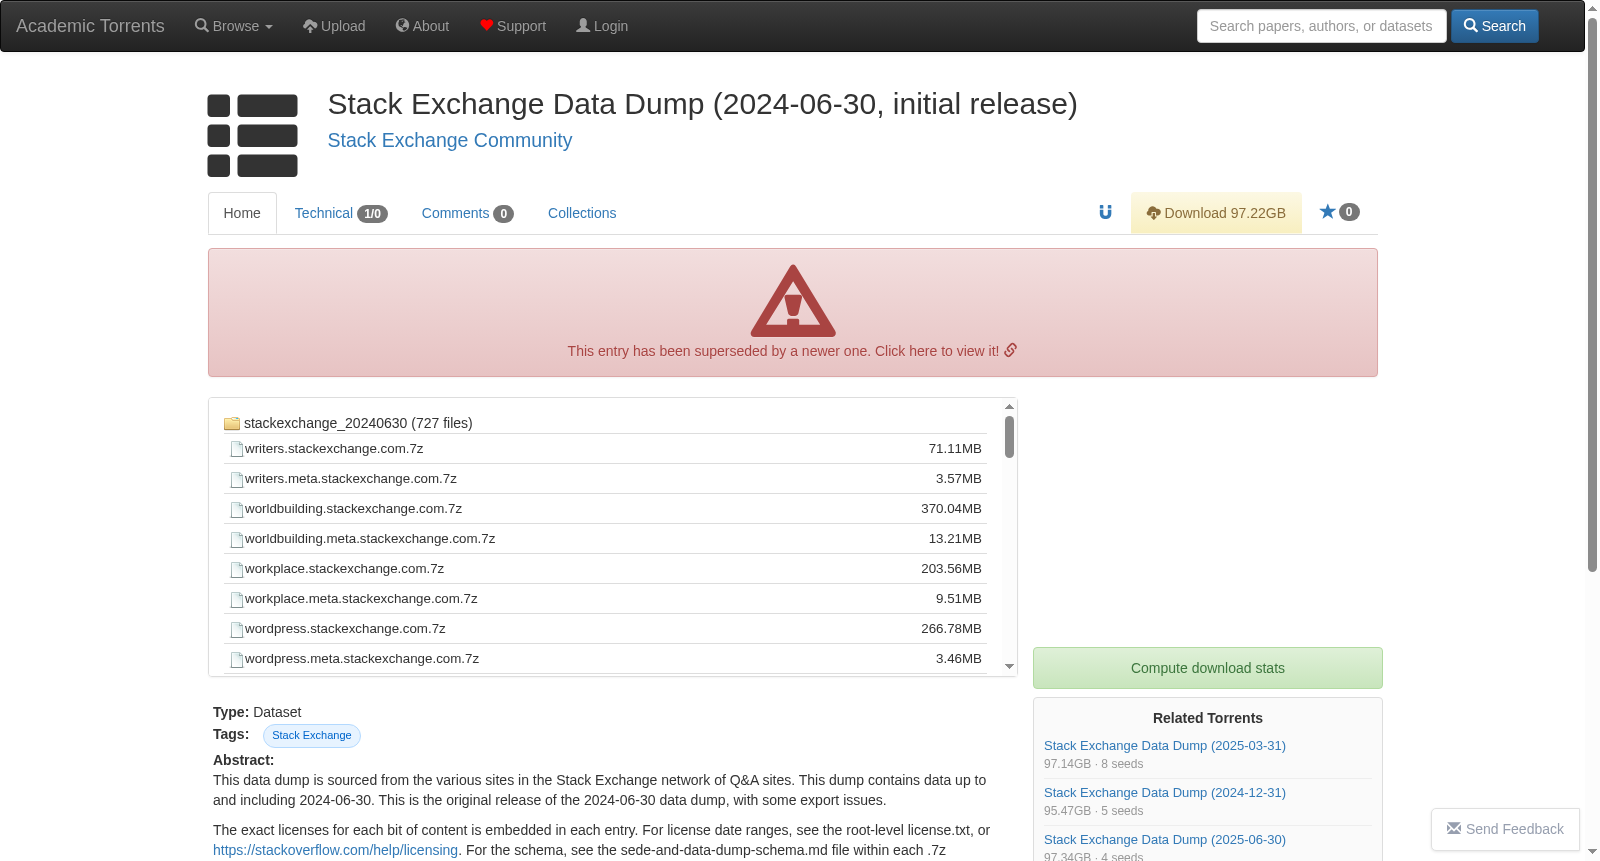1600x861 pixels.
Task: Click the file list scrollbar thumb
Action: point(1010,437)
